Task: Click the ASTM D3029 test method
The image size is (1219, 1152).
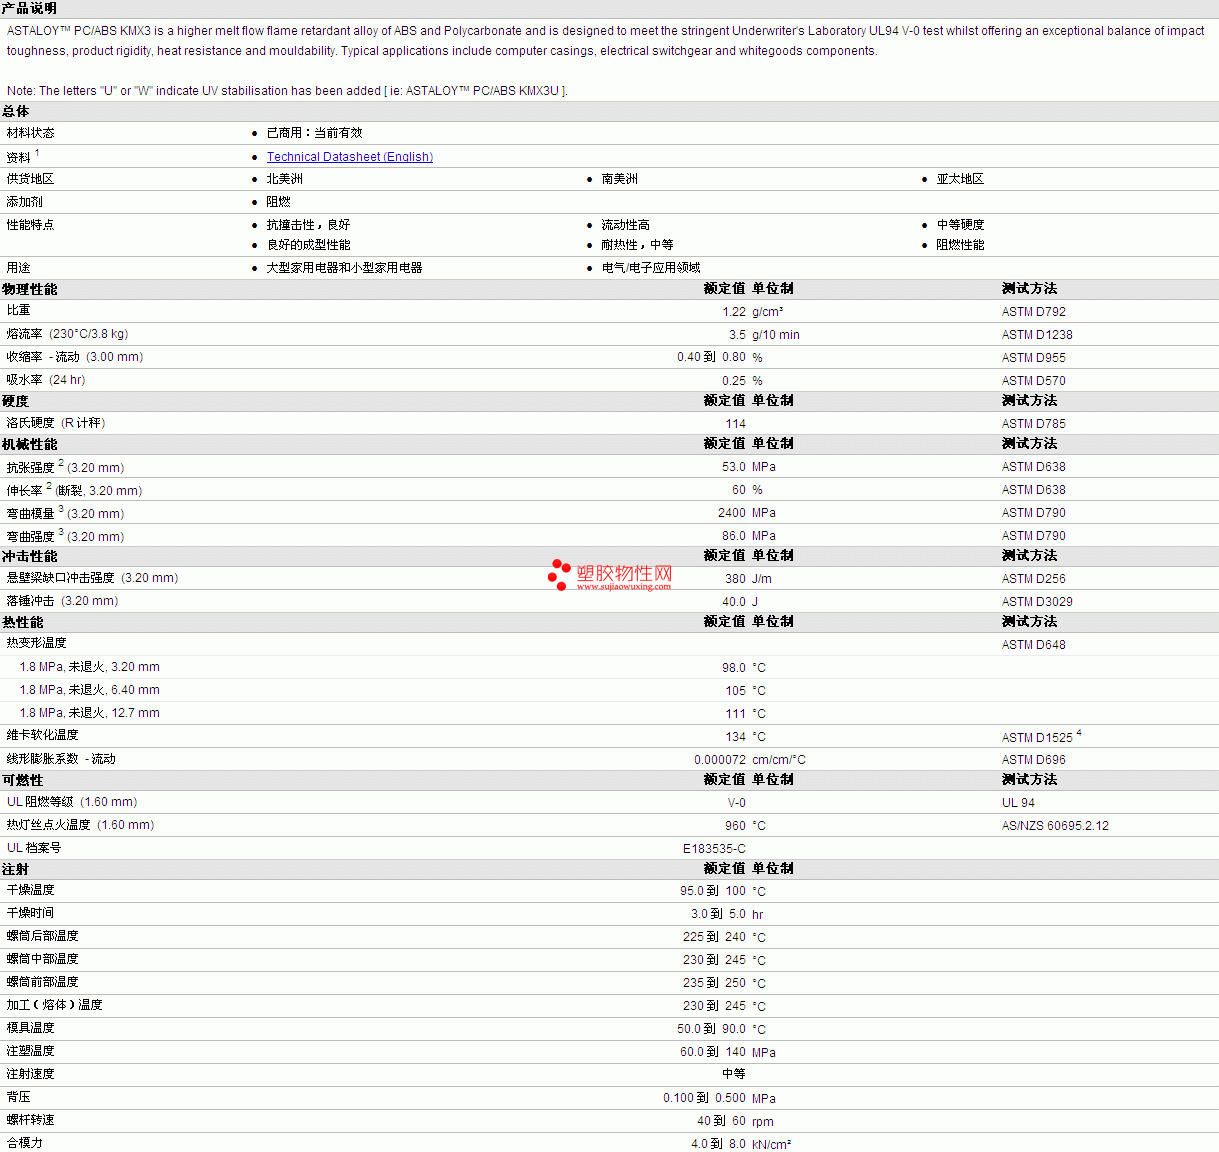Action: tap(1037, 602)
